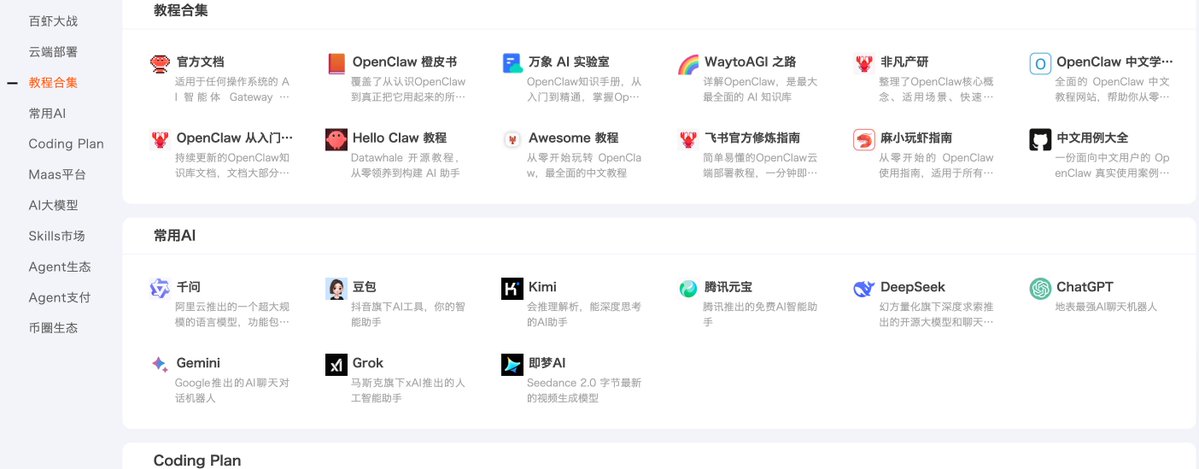Image resolution: width=1199 pixels, height=469 pixels.
Task: Click the Awesome 教程 small icon
Action: point(512,139)
